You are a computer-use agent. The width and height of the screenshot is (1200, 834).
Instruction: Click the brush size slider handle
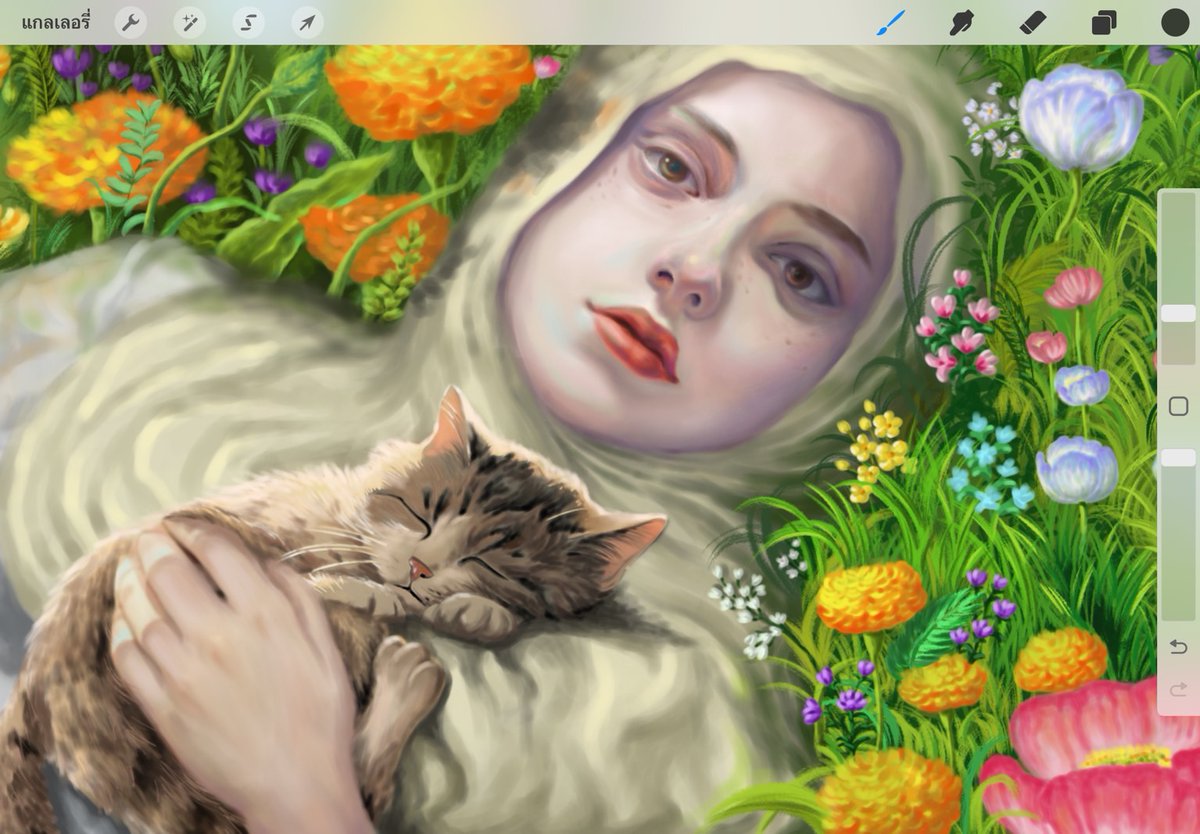point(1178,313)
